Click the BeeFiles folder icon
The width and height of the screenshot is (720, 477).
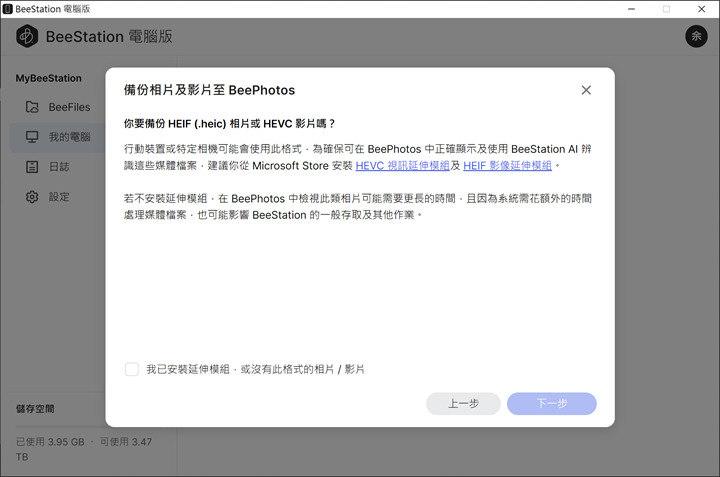pos(32,107)
